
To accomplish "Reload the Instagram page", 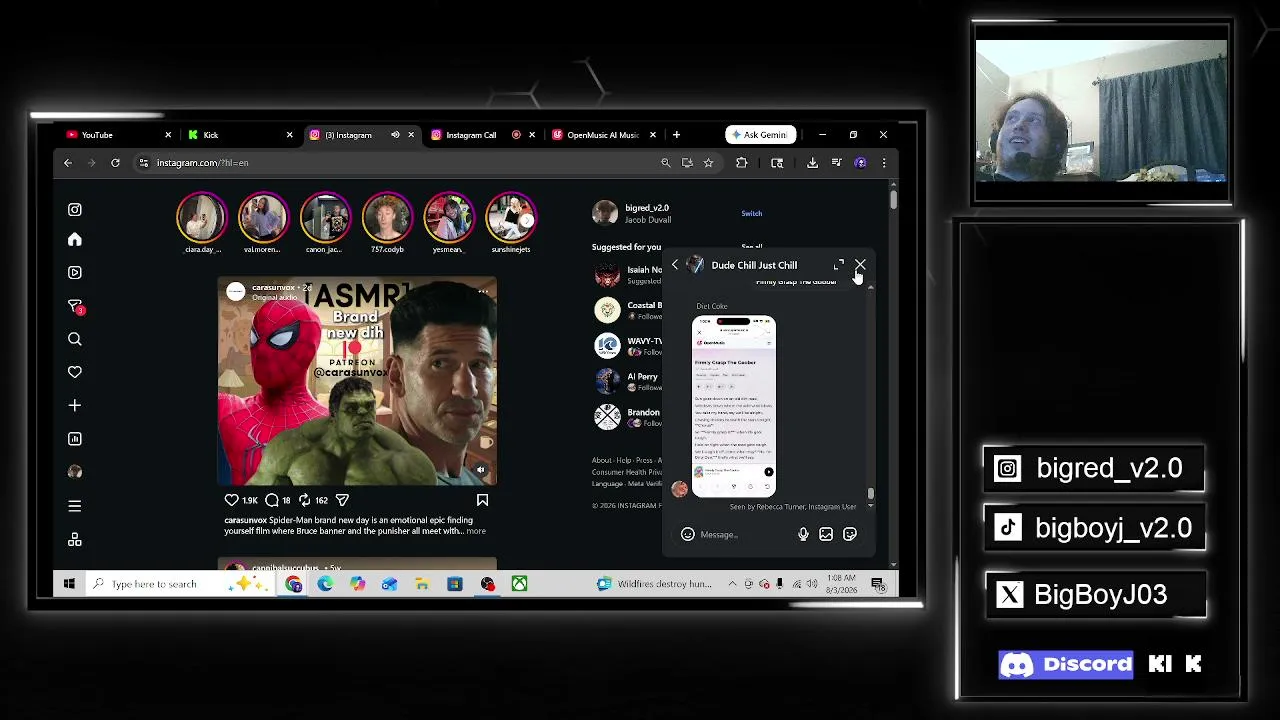I will [115, 163].
